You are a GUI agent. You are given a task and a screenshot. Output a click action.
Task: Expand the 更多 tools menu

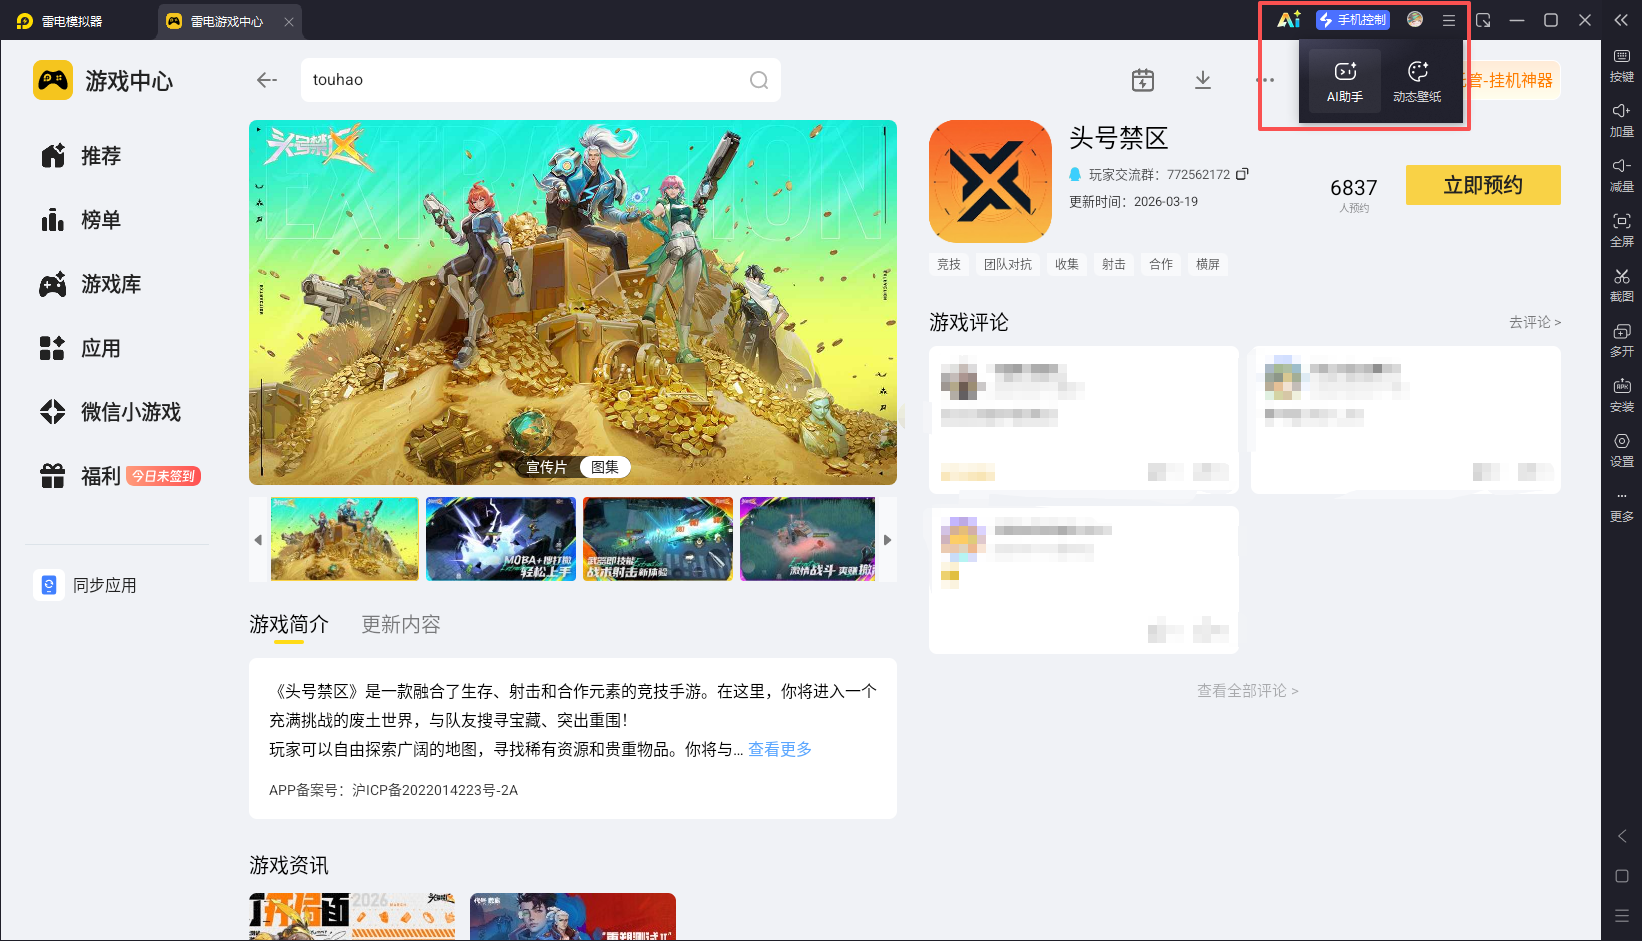point(1622,506)
